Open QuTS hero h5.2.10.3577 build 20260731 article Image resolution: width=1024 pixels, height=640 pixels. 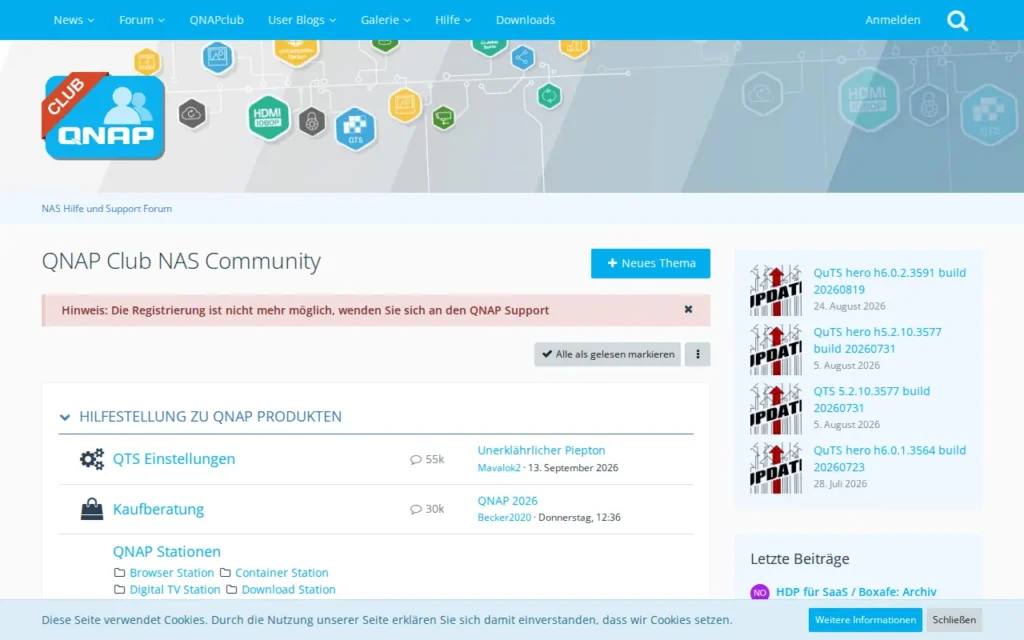click(877, 340)
